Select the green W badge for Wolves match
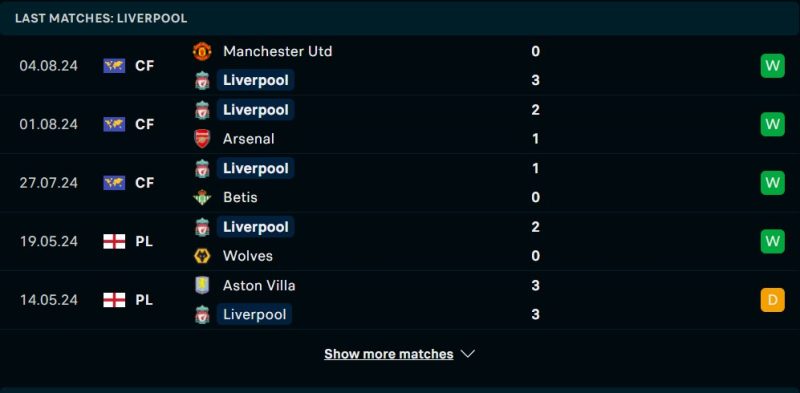This screenshot has height=393, width=800. 772,241
